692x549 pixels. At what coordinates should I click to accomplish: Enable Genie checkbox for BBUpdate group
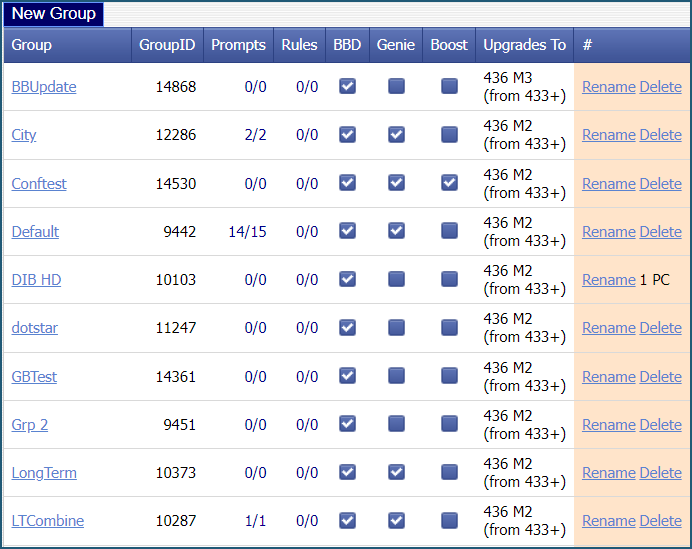(396, 87)
